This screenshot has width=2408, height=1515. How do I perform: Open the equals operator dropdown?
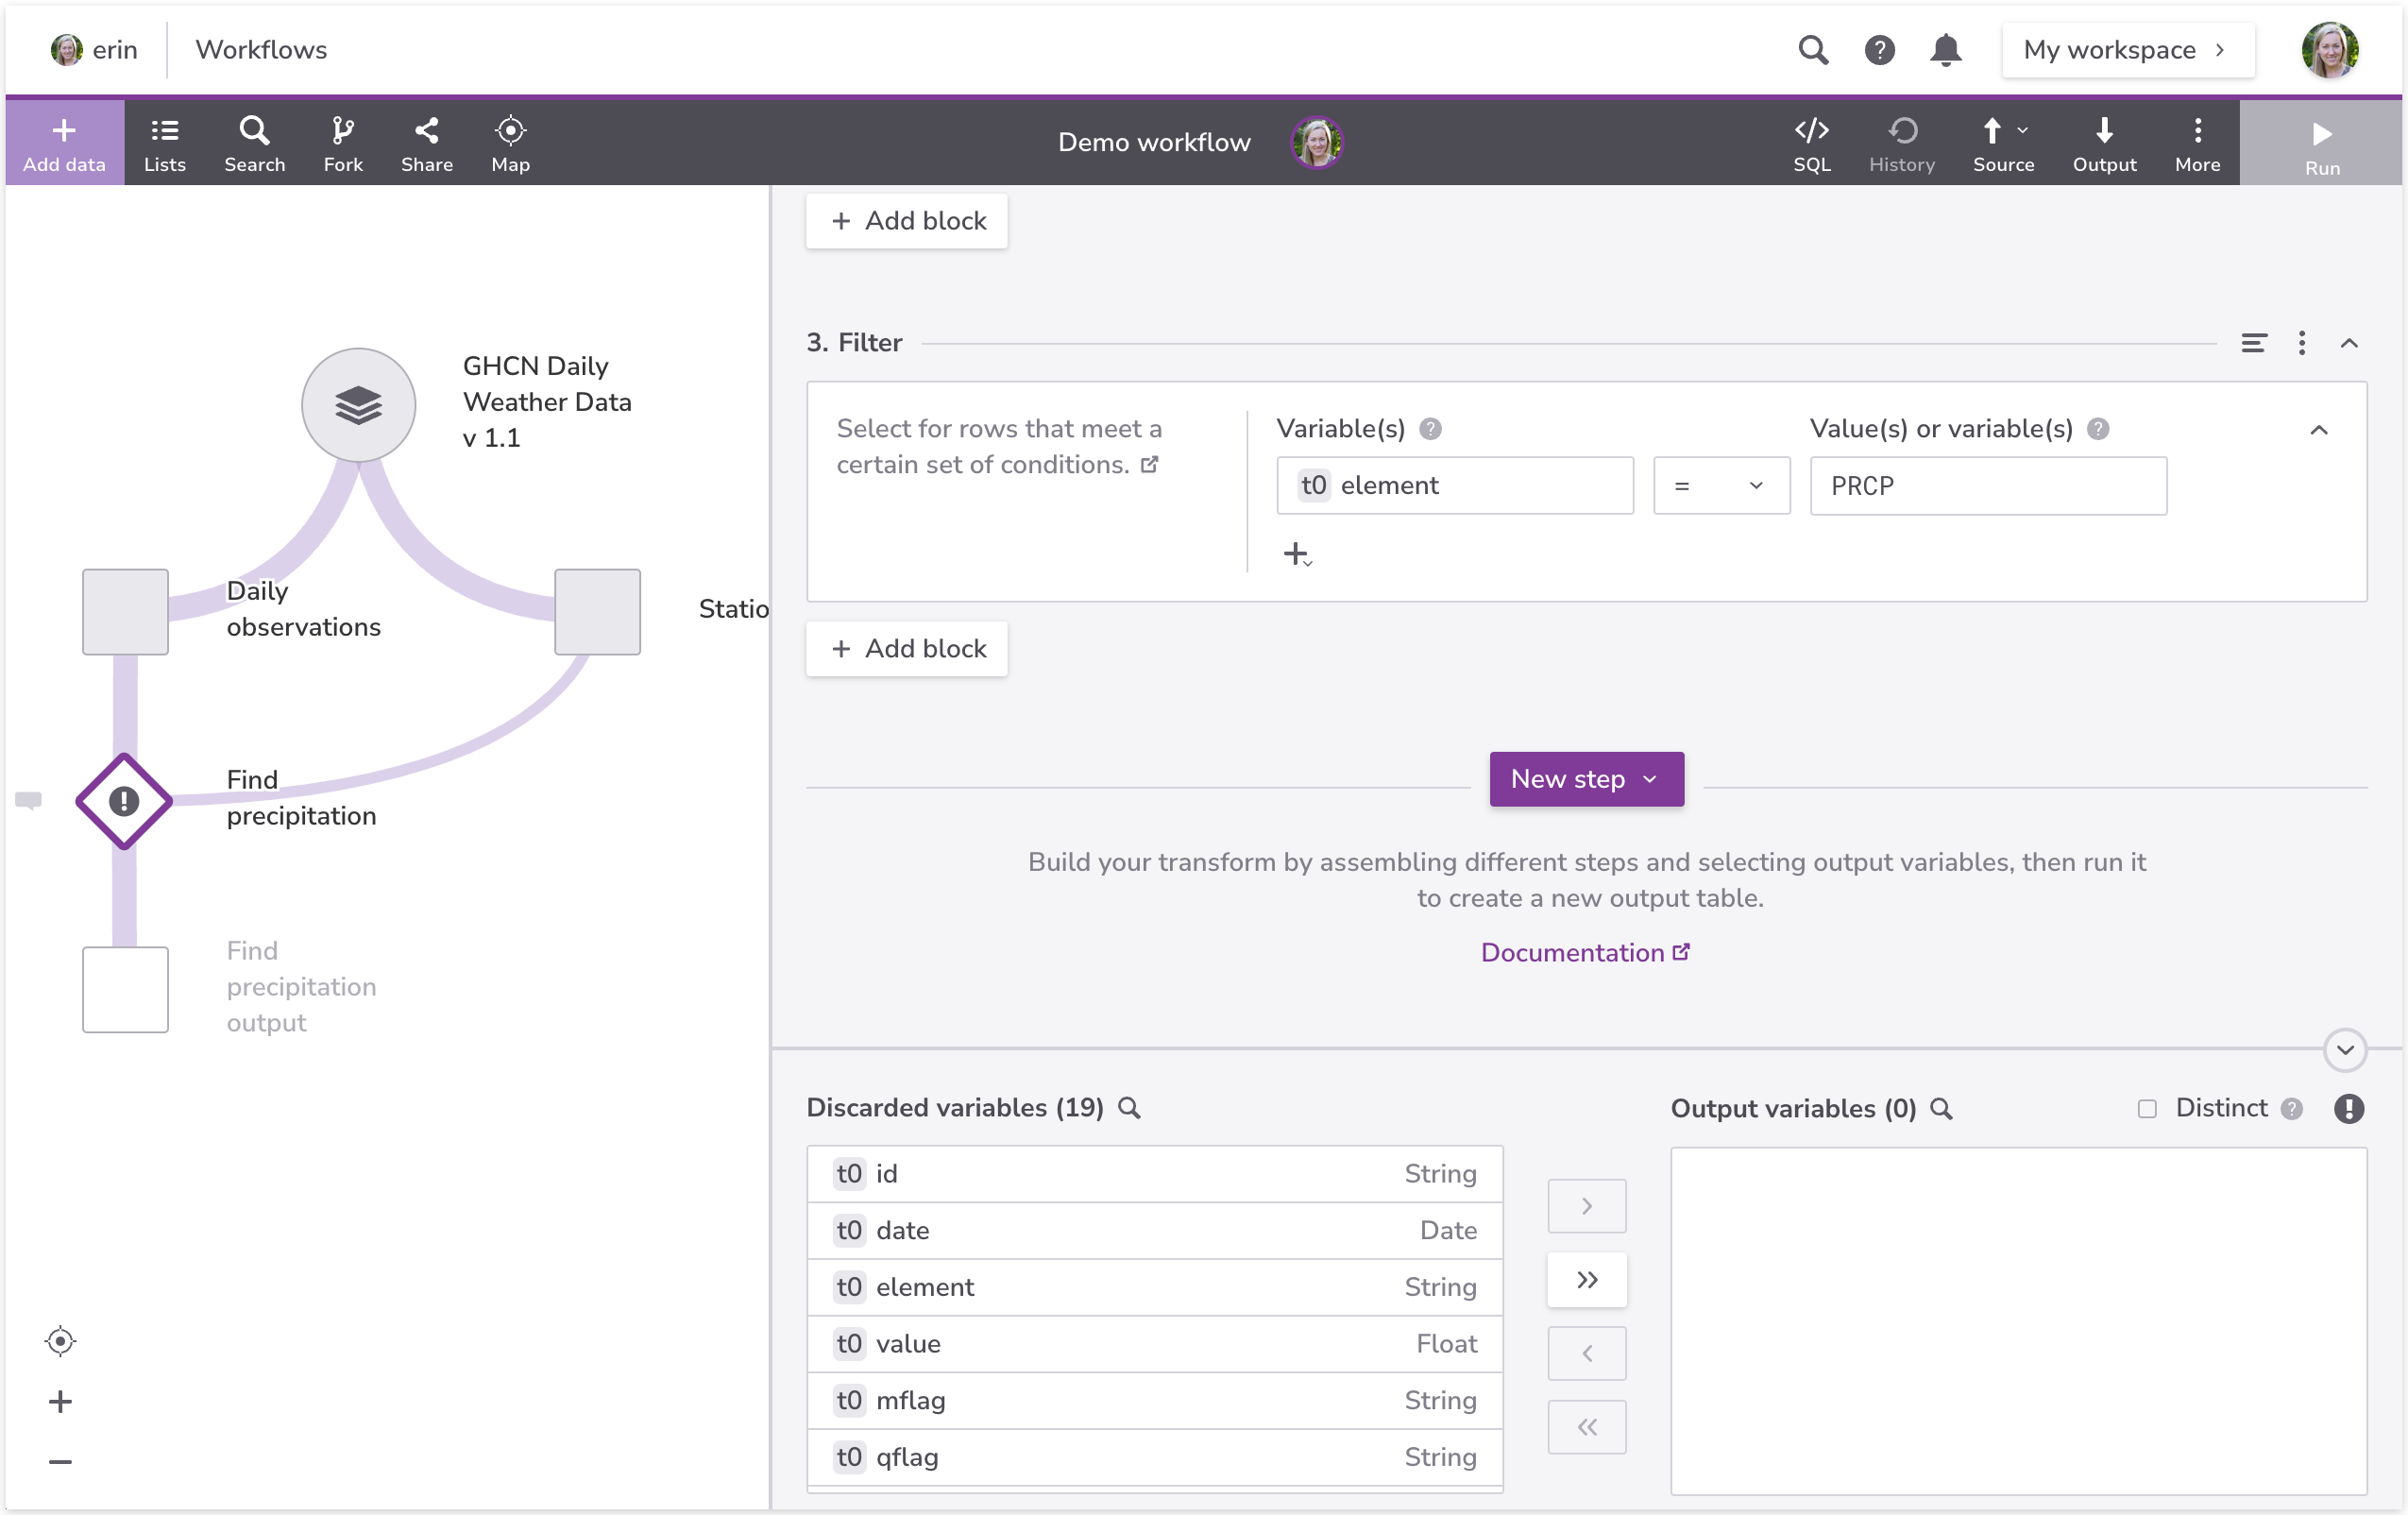pos(1720,486)
